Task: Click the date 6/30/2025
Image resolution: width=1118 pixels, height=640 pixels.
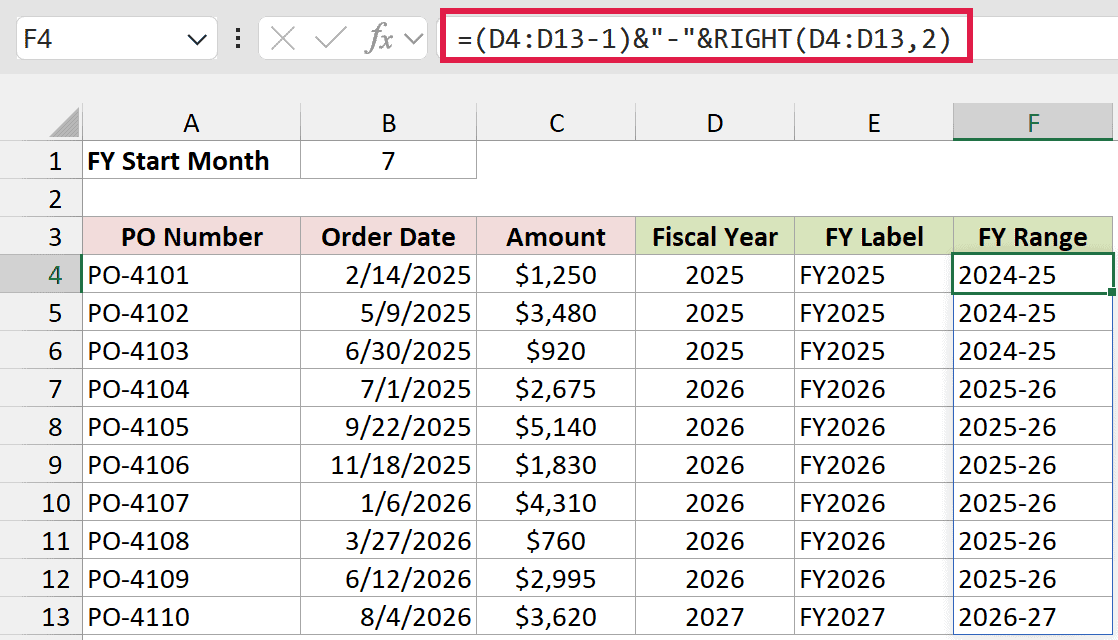Action: click(389, 351)
